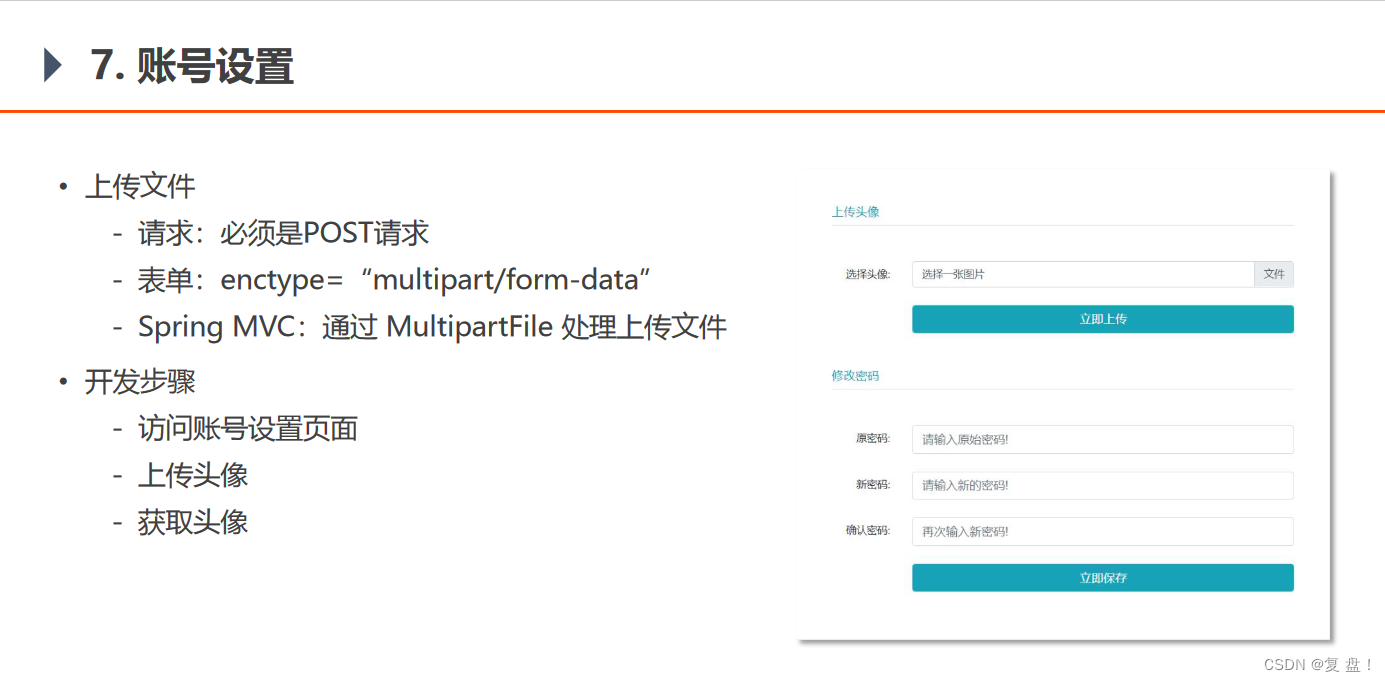Screen dimensions: 1385x682
Task: Click the 上传头像 section heading
Action: 855,212
